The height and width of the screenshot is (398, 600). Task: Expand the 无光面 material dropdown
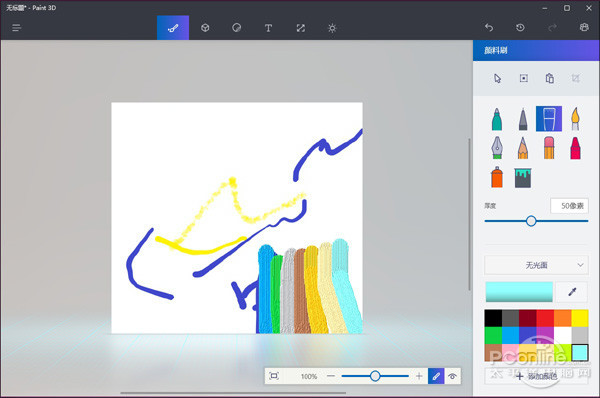(535, 265)
